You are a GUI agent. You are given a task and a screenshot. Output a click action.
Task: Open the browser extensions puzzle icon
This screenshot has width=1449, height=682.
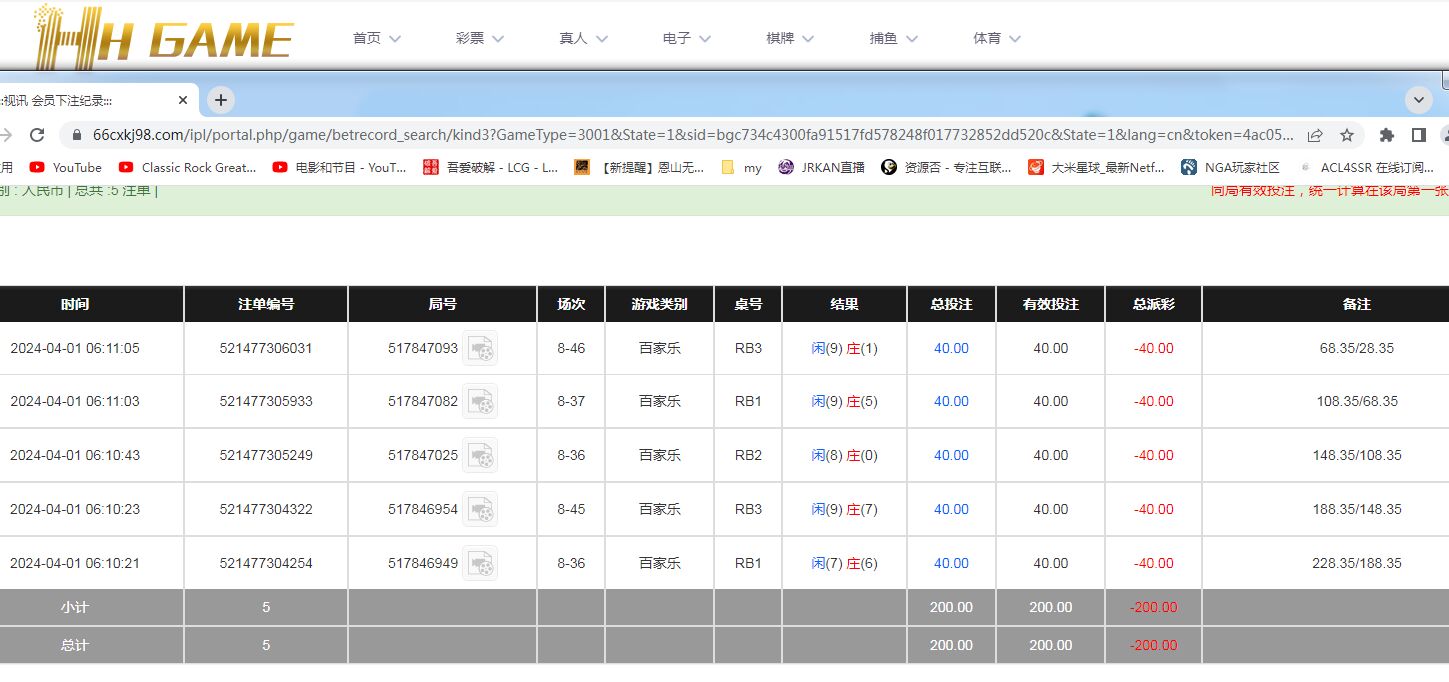pos(1386,135)
